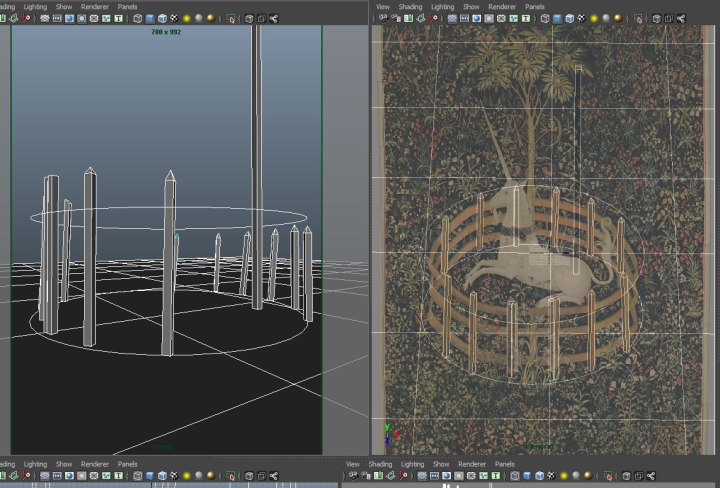720x488 pixels.
Task: Toggle X-Ray Active Components in the top-right panel
Action: click(669, 18)
